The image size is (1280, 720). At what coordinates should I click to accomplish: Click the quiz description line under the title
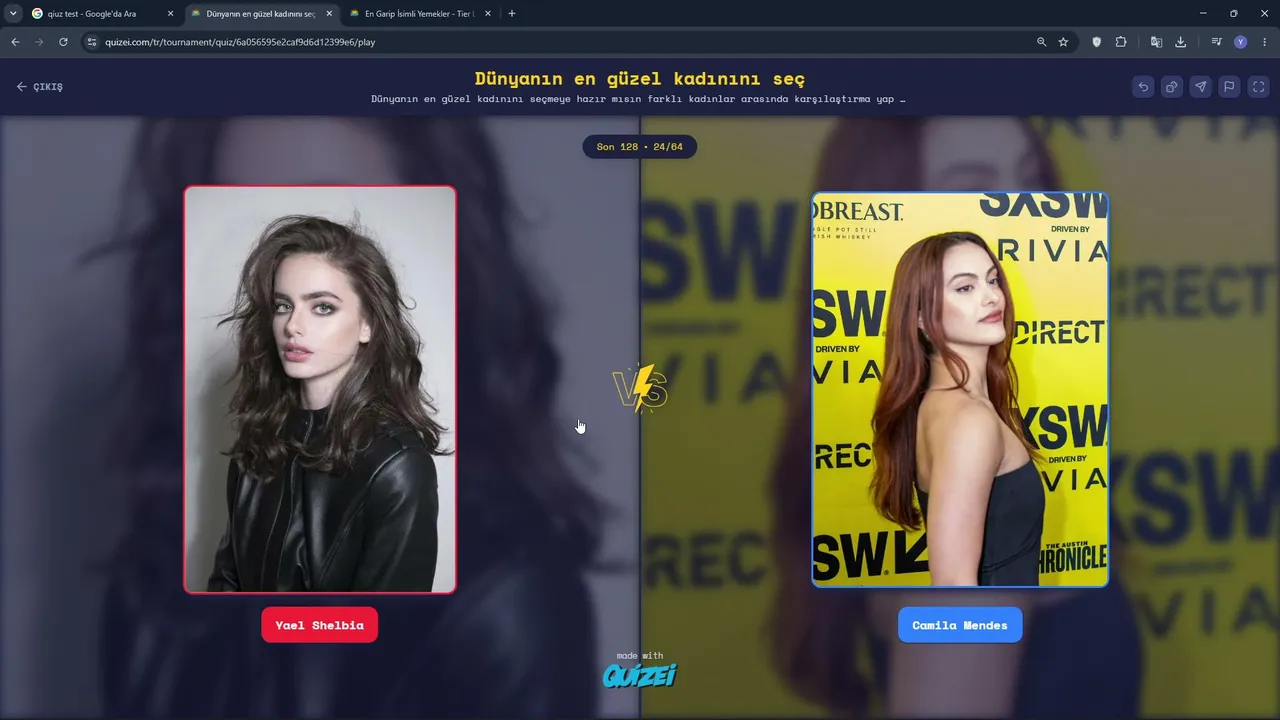point(638,99)
